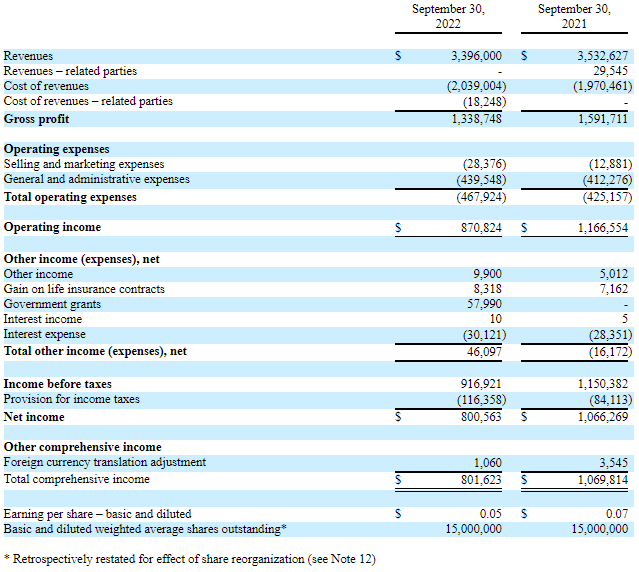Click 'General and administrative expenses' label
Screen dimensions: 639x572
tap(97, 179)
